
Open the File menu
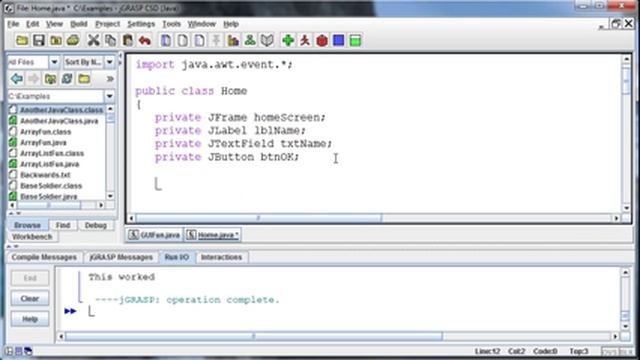(x=13, y=24)
